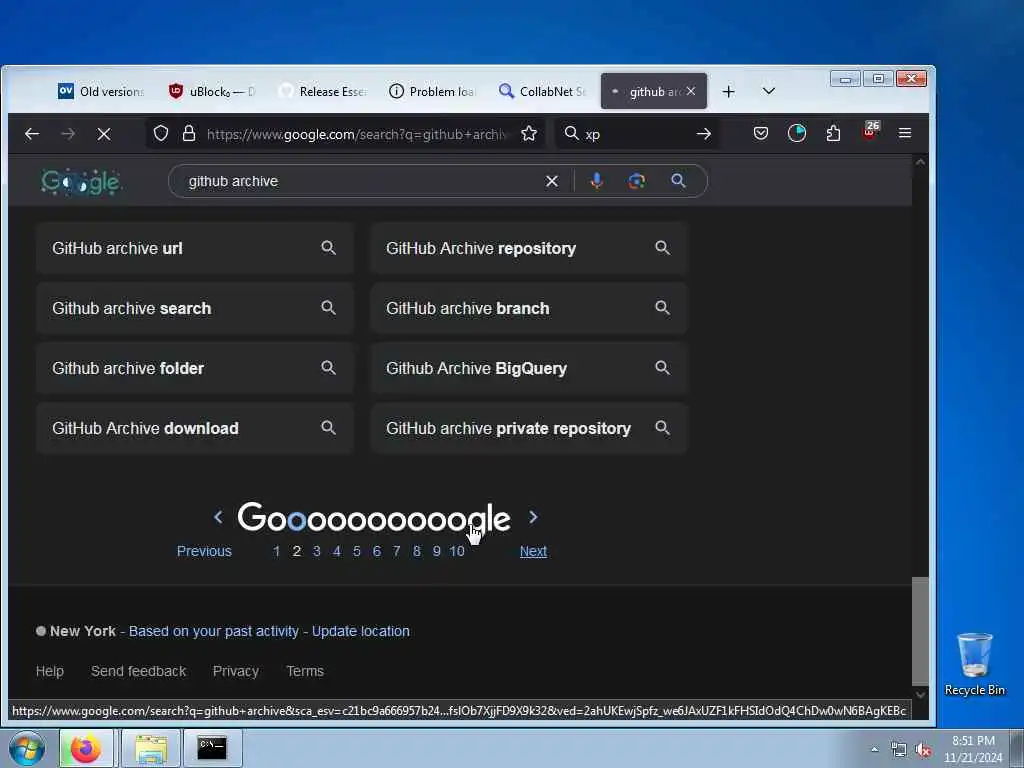Submit the xp search with the arrow

[703, 134]
